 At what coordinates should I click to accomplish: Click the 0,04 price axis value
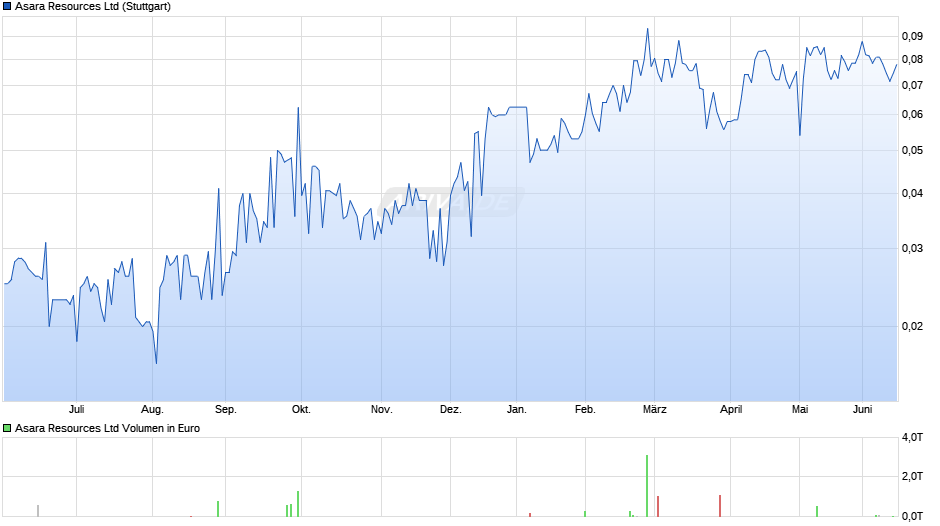click(912, 193)
